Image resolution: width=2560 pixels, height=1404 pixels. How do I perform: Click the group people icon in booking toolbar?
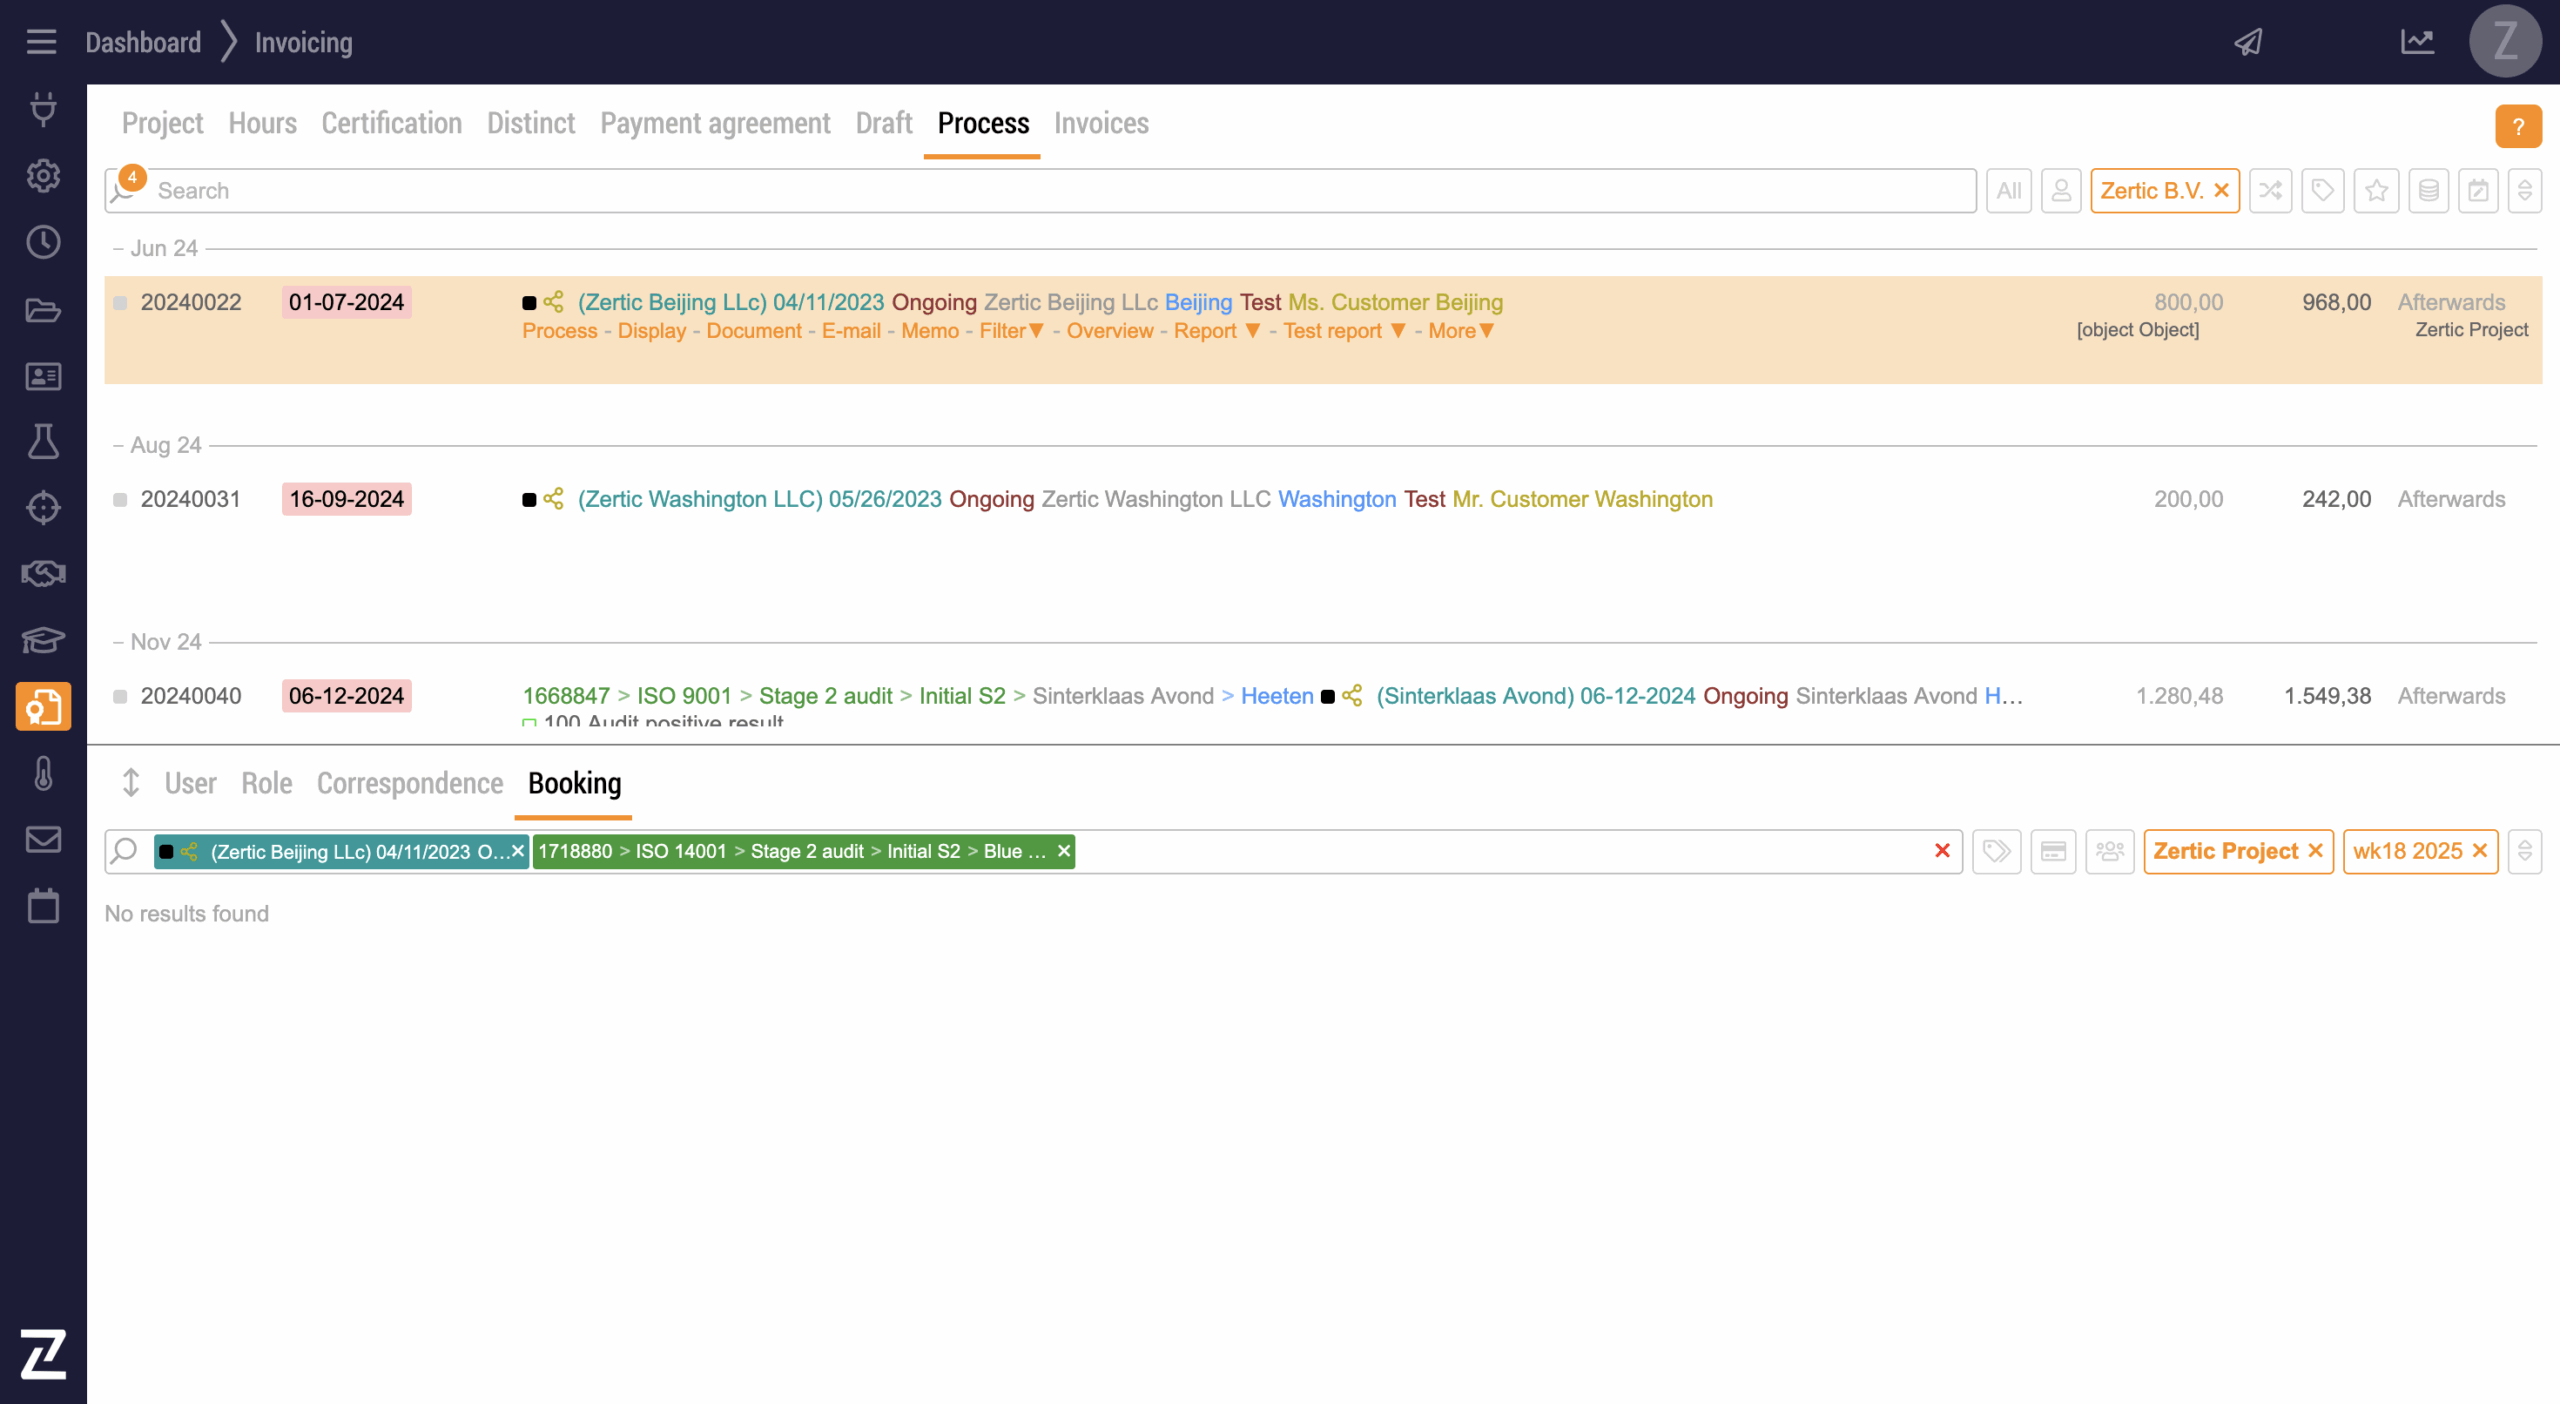pyautogui.click(x=2109, y=851)
